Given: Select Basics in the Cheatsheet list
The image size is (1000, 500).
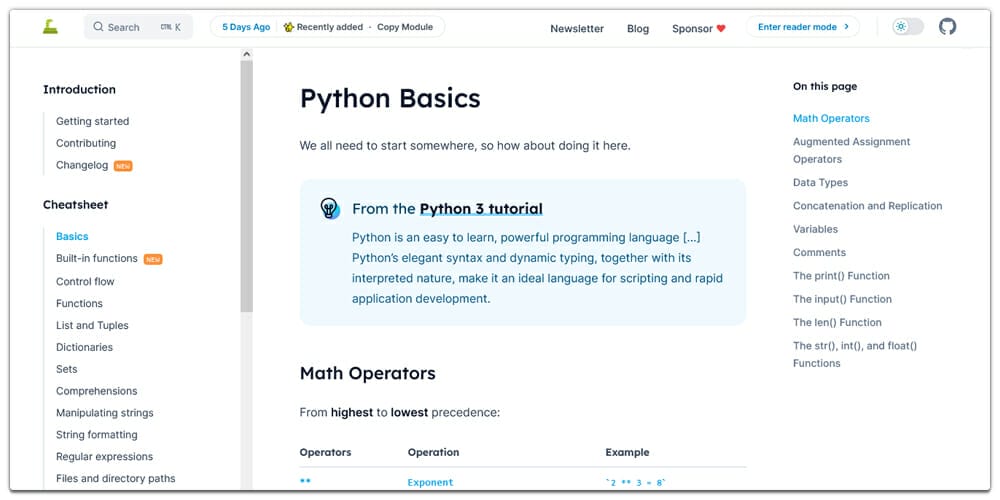Looking at the screenshot, I should click(72, 237).
